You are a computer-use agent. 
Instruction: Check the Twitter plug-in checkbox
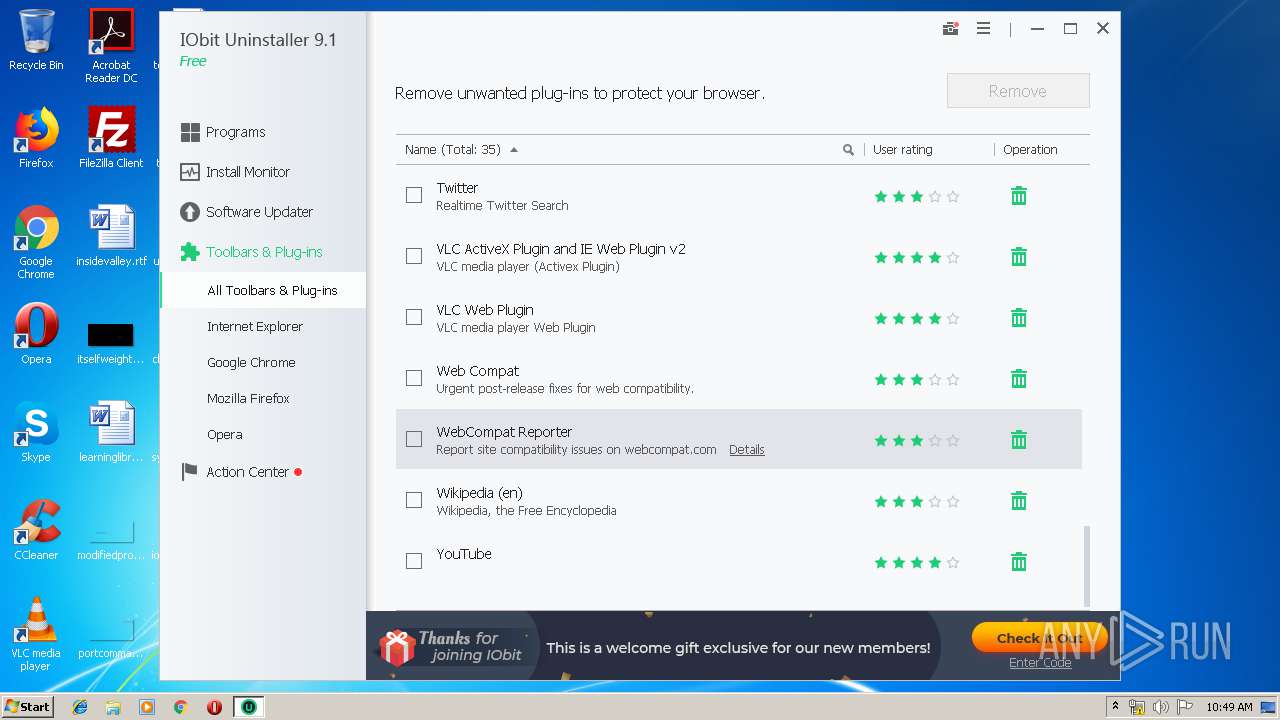tap(414, 195)
